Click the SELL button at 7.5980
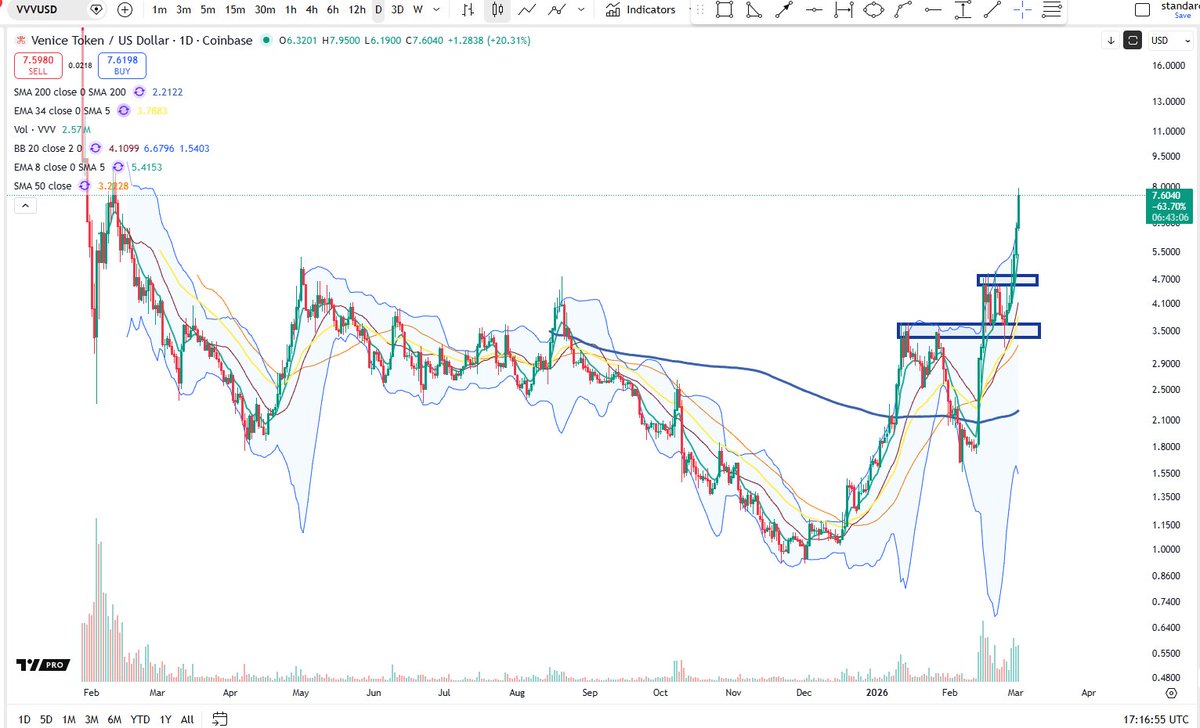Screen dimensions: 1200x728 (38, 65)
